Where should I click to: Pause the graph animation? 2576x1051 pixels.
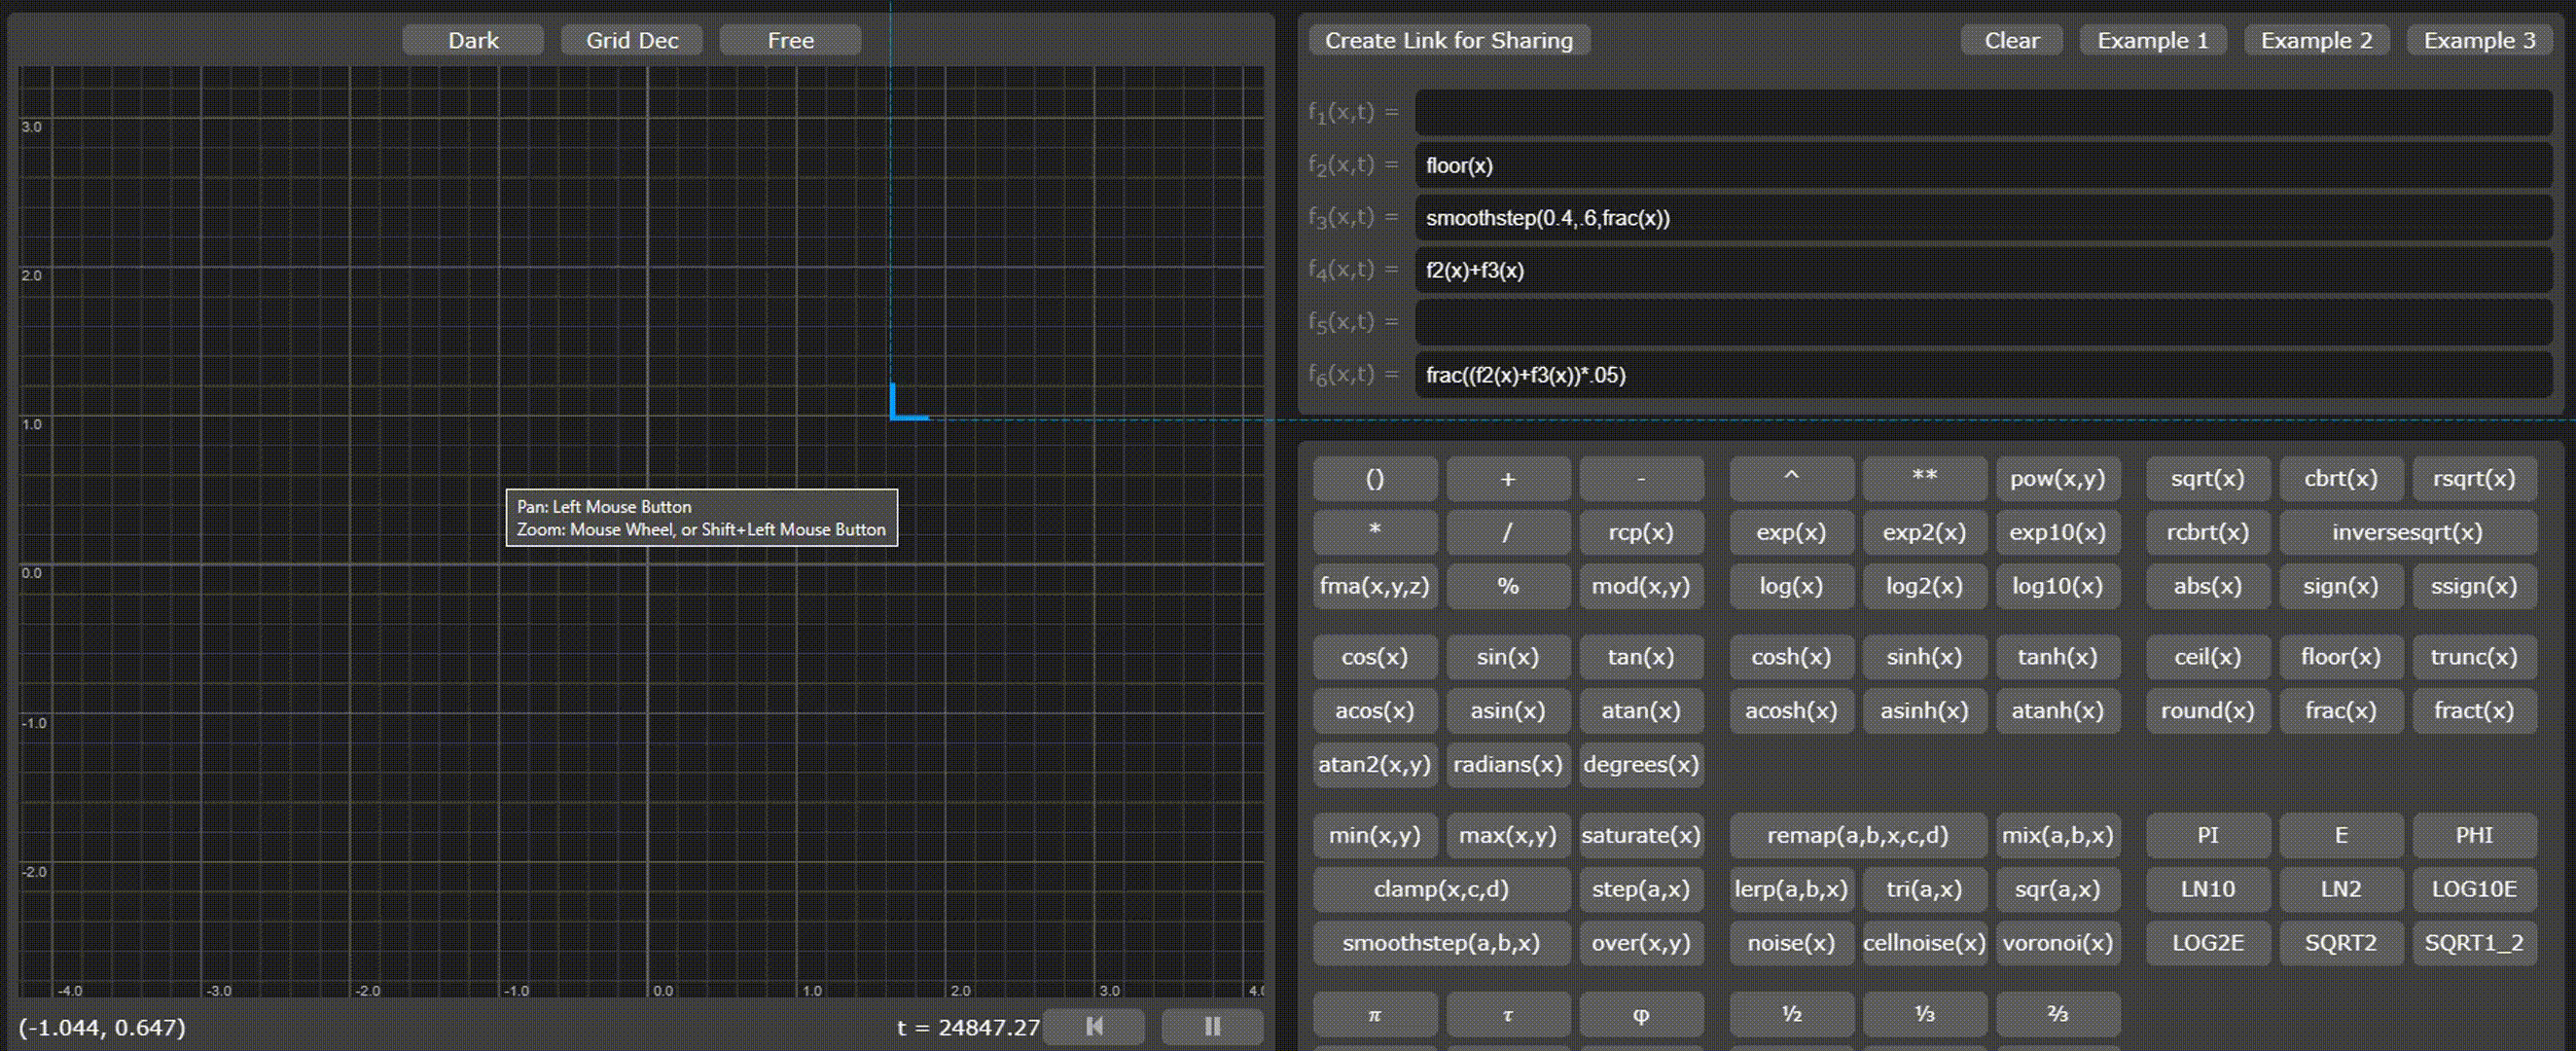coord(1211,1026)
